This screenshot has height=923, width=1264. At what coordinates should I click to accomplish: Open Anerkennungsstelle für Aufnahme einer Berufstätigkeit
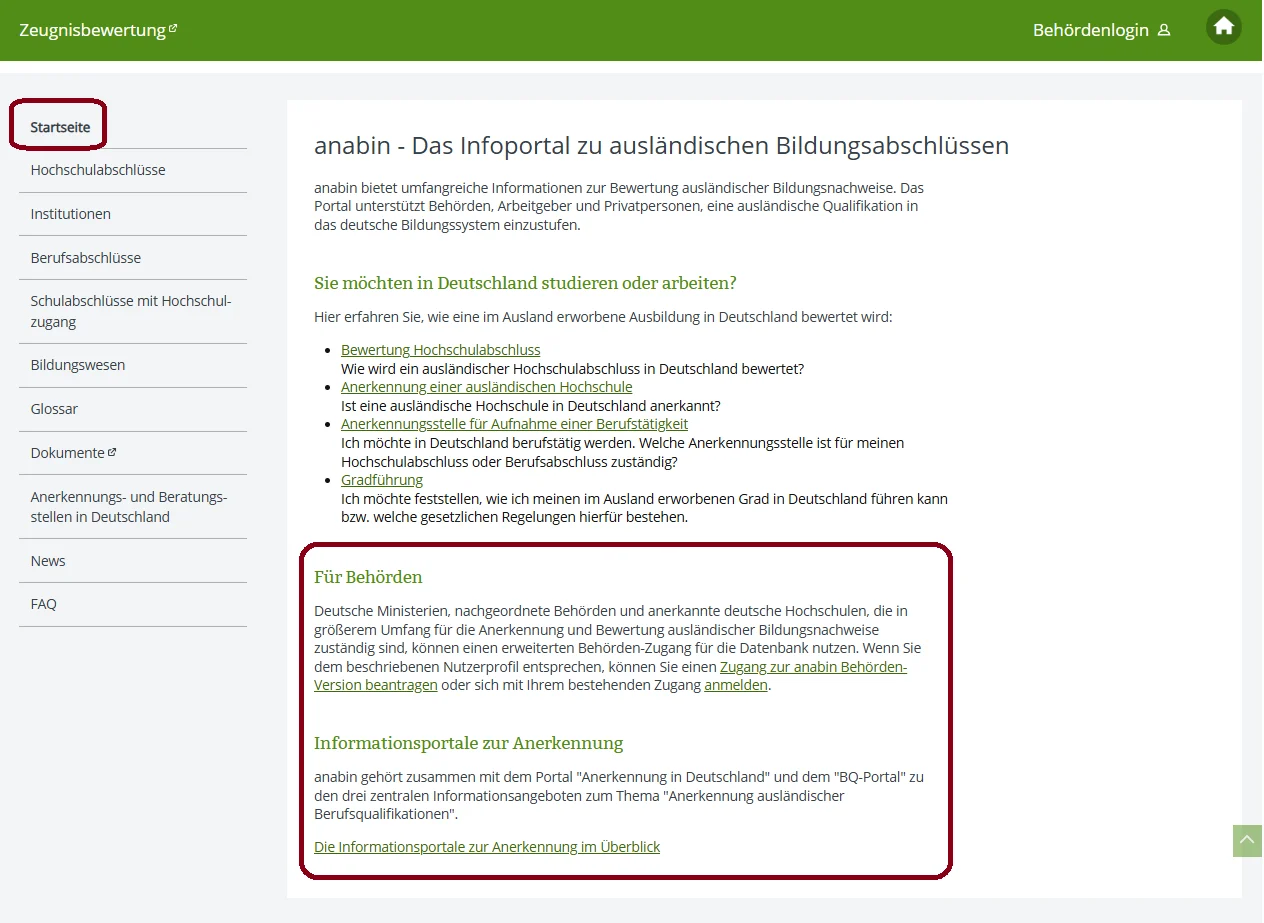pyautogui.click(x=514, y=424)
